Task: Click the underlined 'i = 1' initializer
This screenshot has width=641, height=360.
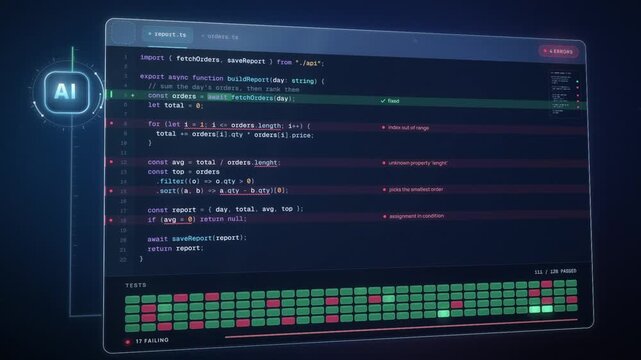Action: click(194, 125)
